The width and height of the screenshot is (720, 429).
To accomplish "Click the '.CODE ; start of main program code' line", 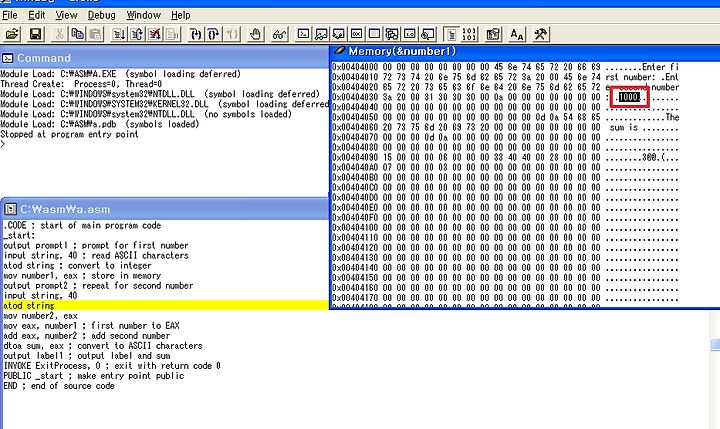I will click(x=82, y=226).
